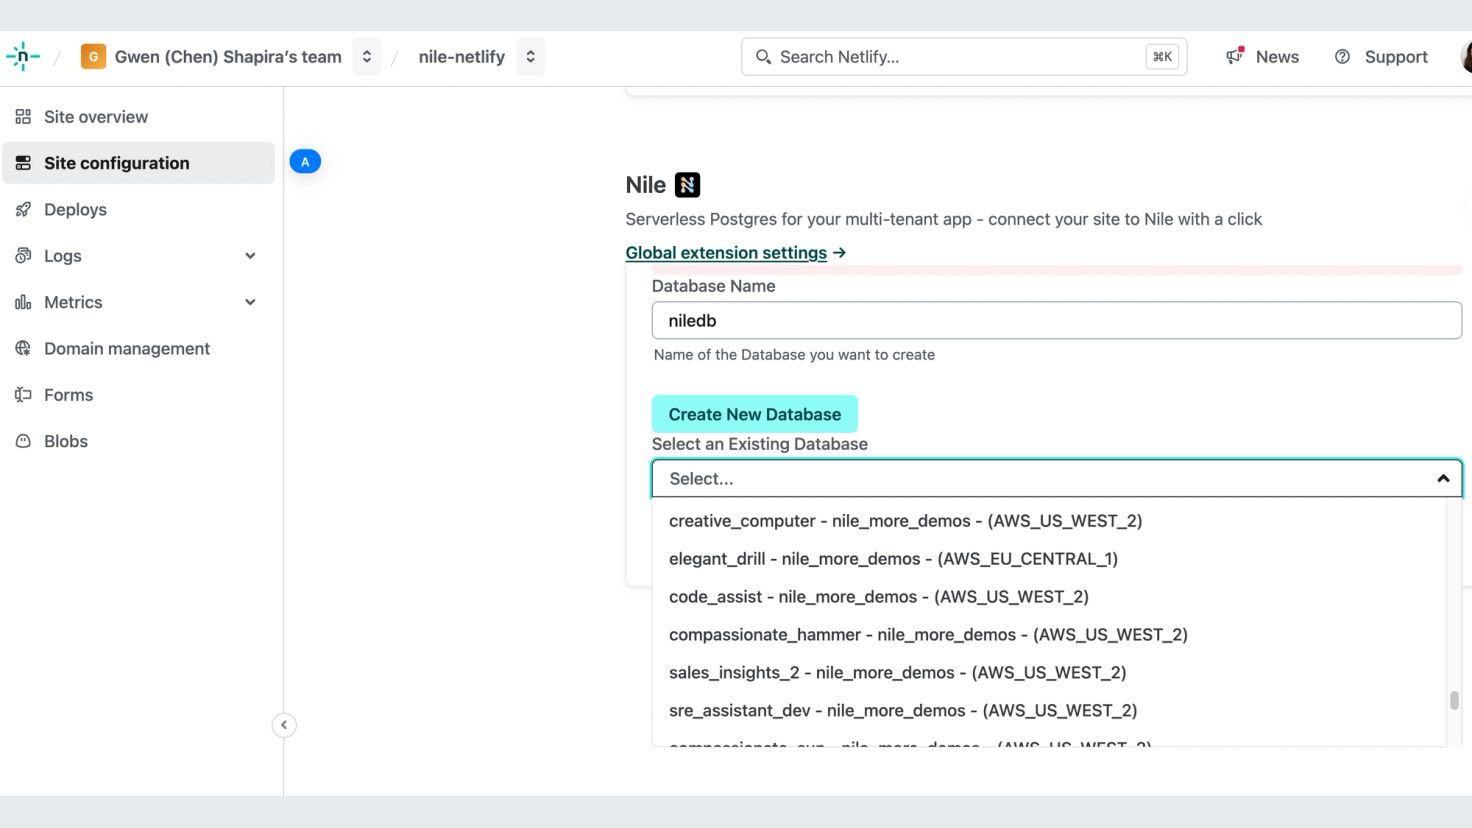1472x828 pixels.
Task: Click the nile-netlify breadcrumb
Action: pos(461,57)
